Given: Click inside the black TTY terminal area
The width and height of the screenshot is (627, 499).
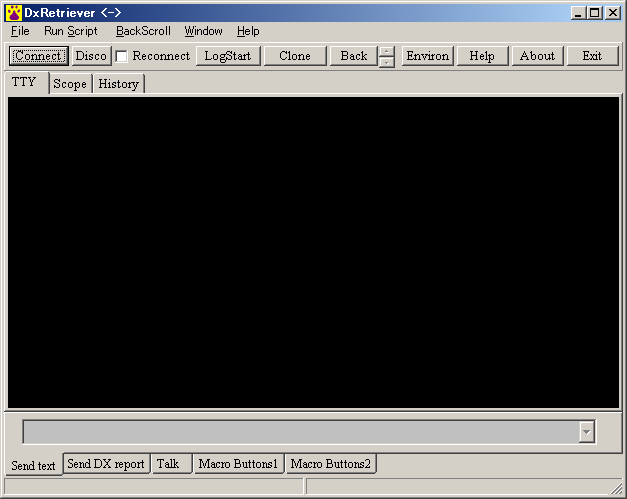Looking at the screenshot, I should pos(314,253).
